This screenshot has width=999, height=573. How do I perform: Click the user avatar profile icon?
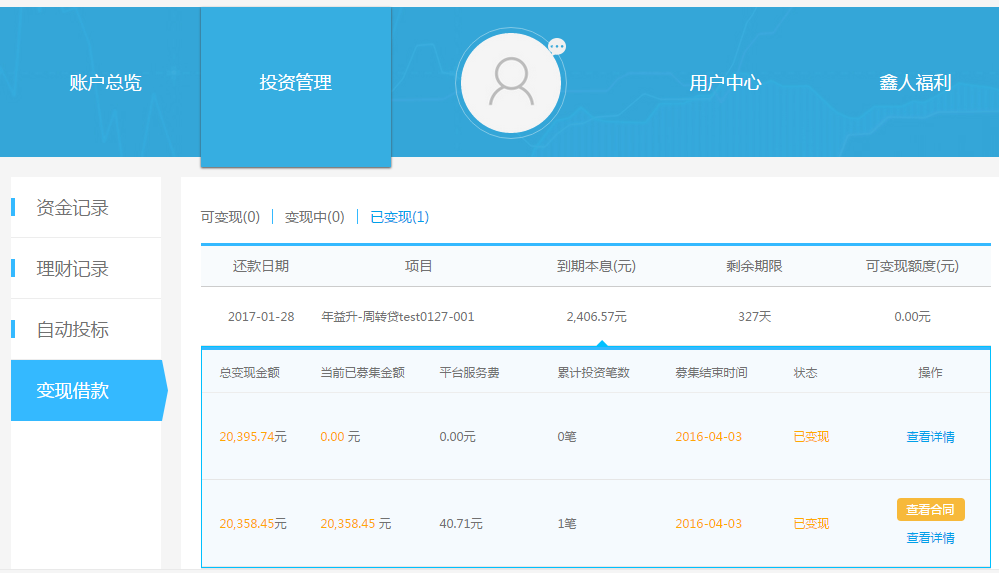[x=511, y=83]
